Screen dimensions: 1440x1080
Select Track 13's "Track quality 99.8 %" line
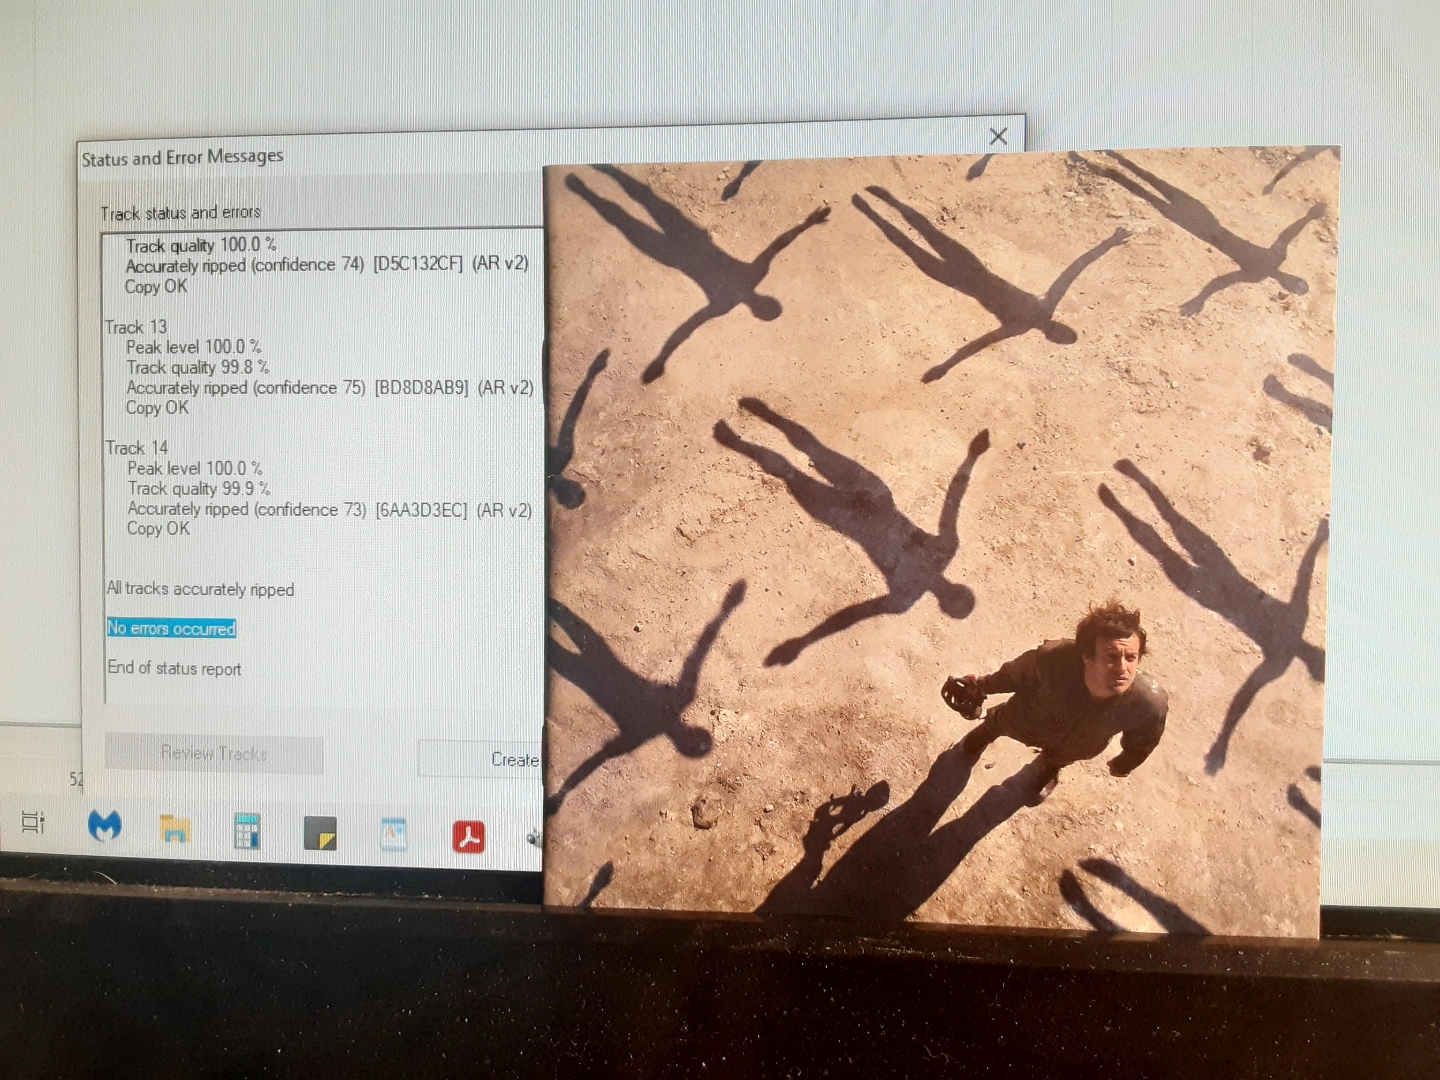[x=197, y=367]
